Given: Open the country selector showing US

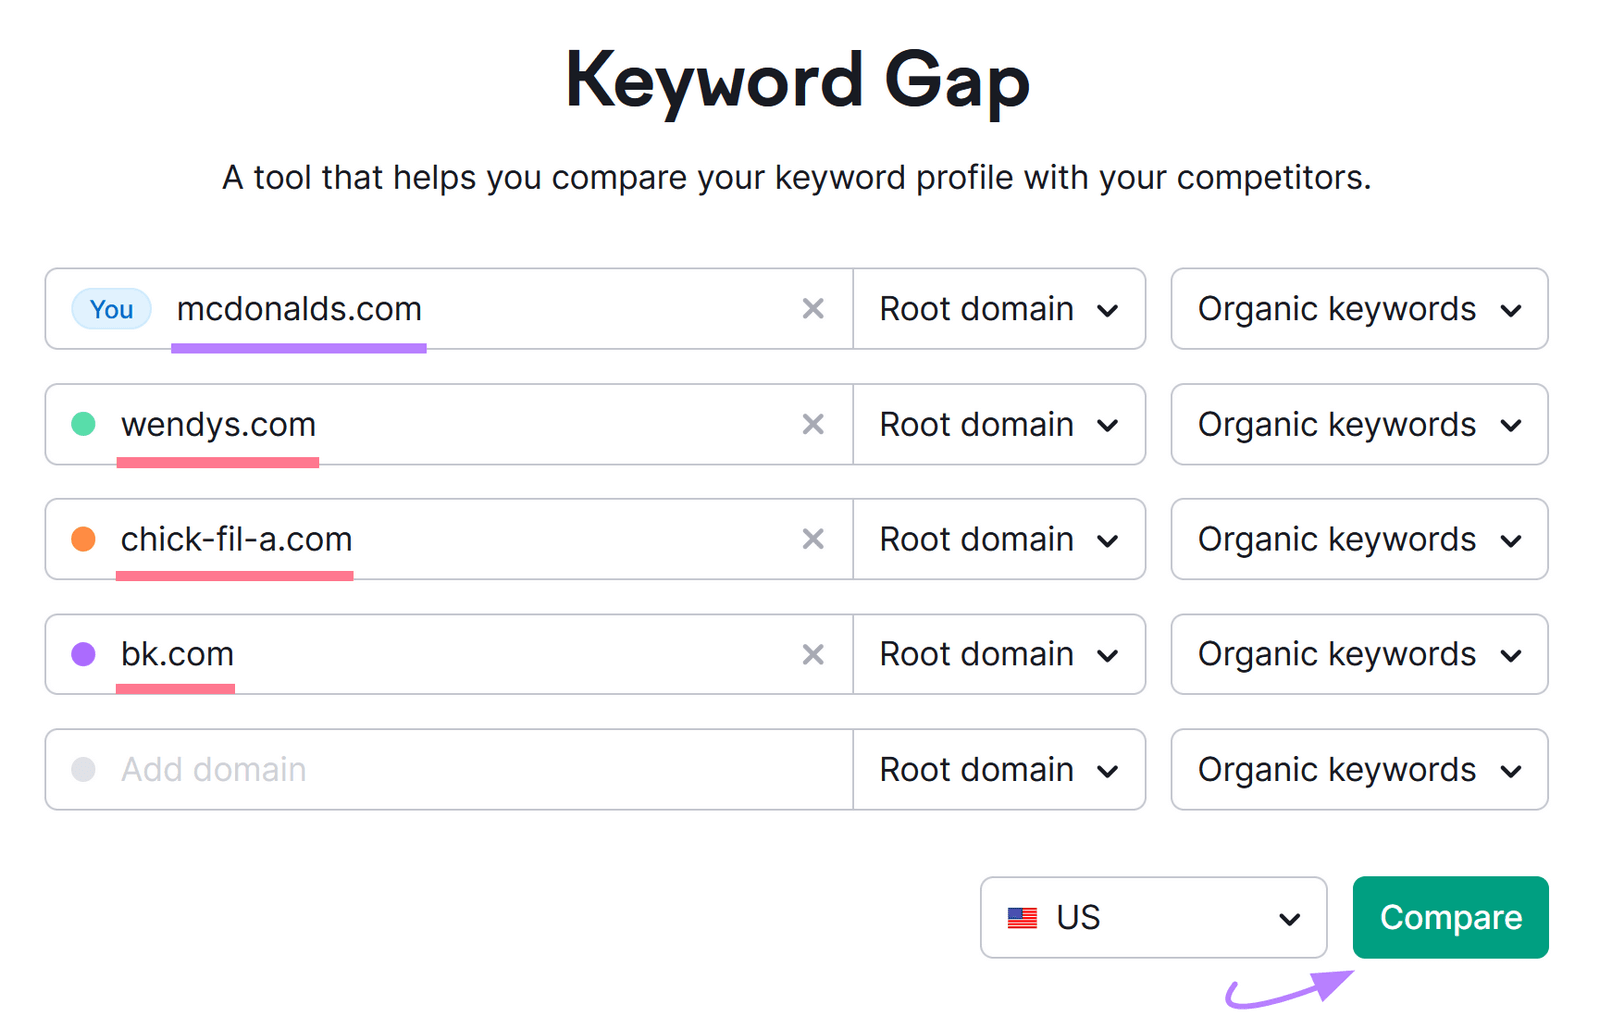Looking at the screenshot, I should (x=1152, y=917).
